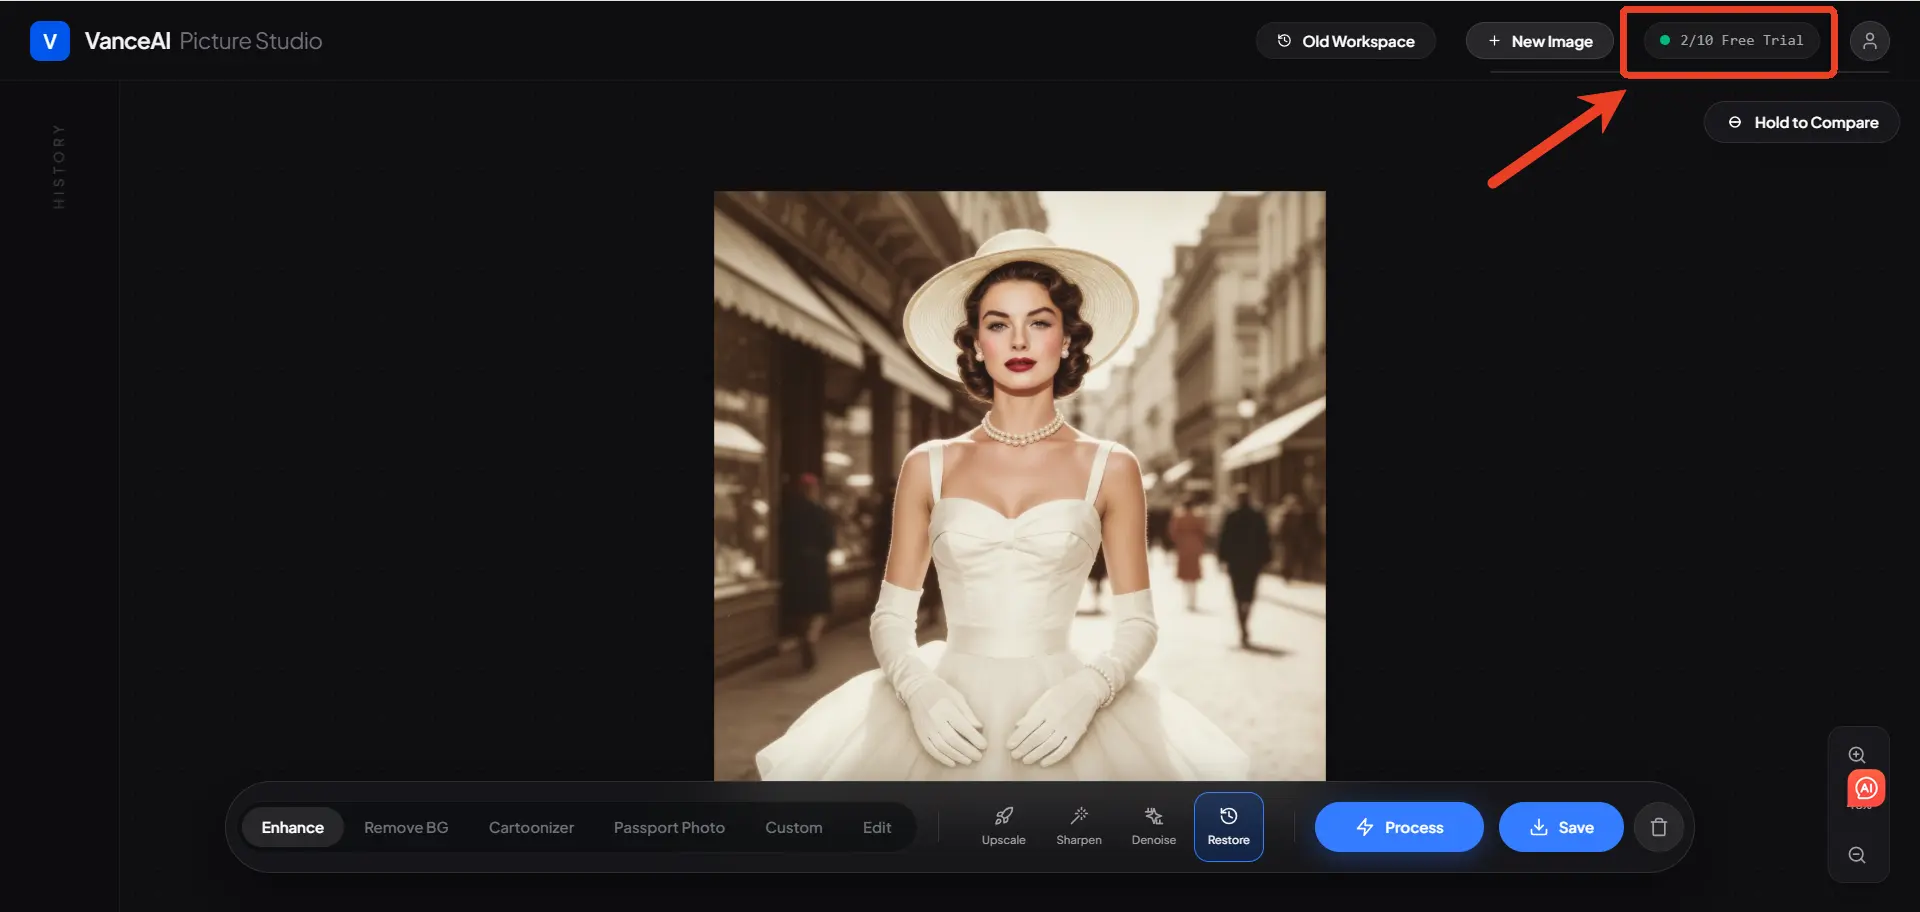Click the red AI assistant icon
Screen dimensions: 1920x912
click(x=1866, y=788)
